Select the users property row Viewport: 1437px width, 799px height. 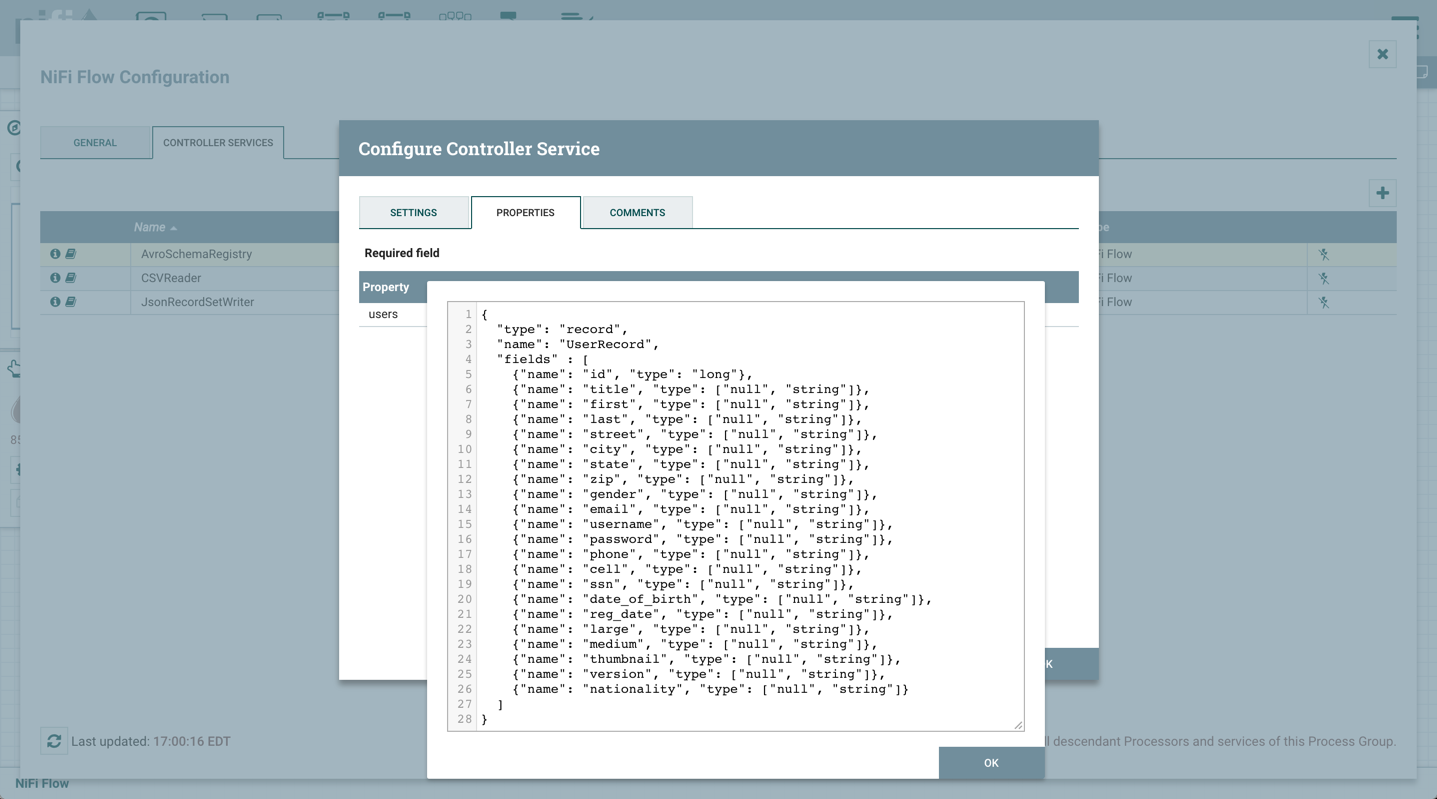(383, 314)
